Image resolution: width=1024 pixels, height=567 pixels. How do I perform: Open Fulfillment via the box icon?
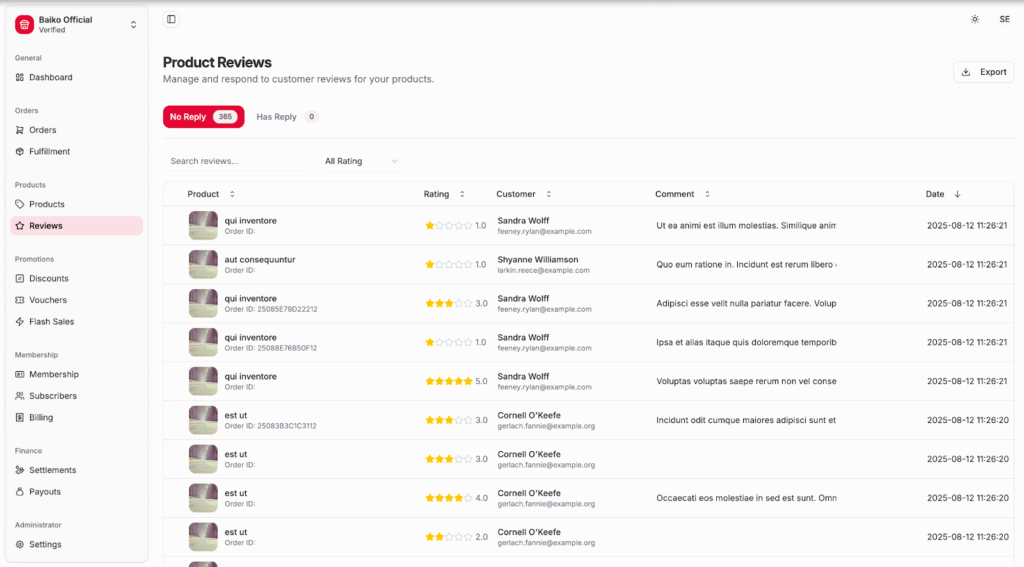point(20,152)
